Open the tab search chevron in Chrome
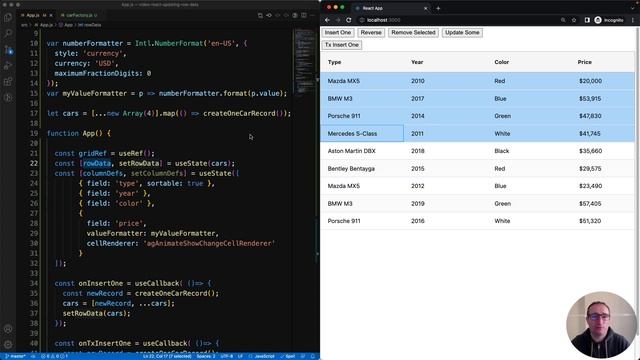 coord(633,8)
